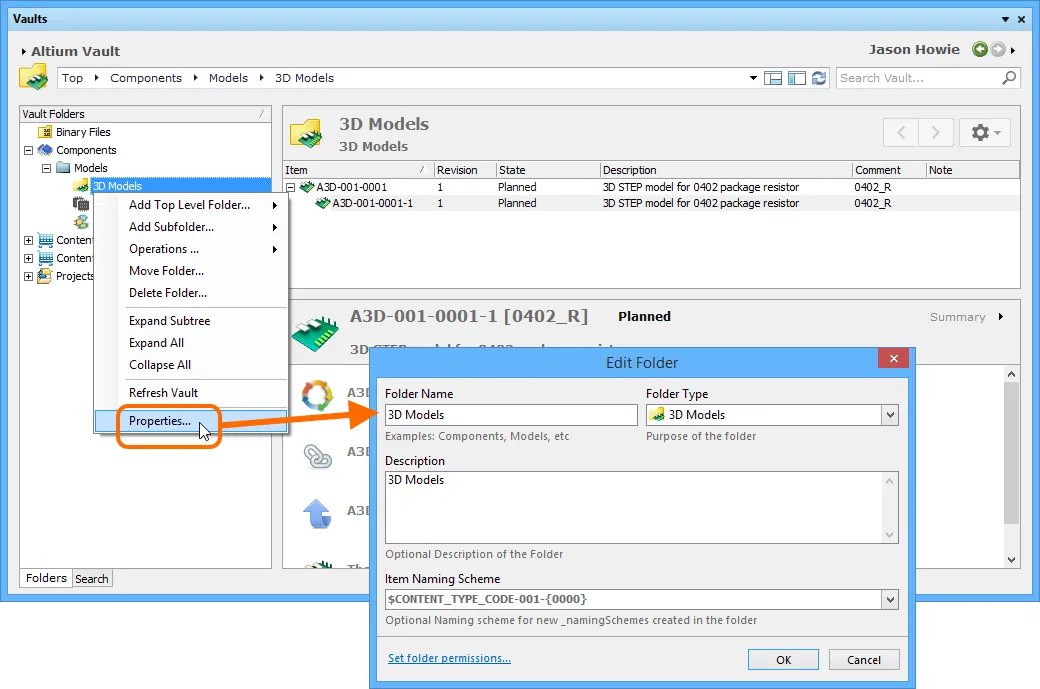This screenshot has width=1040, height=689.
Task: Select the Models folder in tree
Action: coord(90,168)
